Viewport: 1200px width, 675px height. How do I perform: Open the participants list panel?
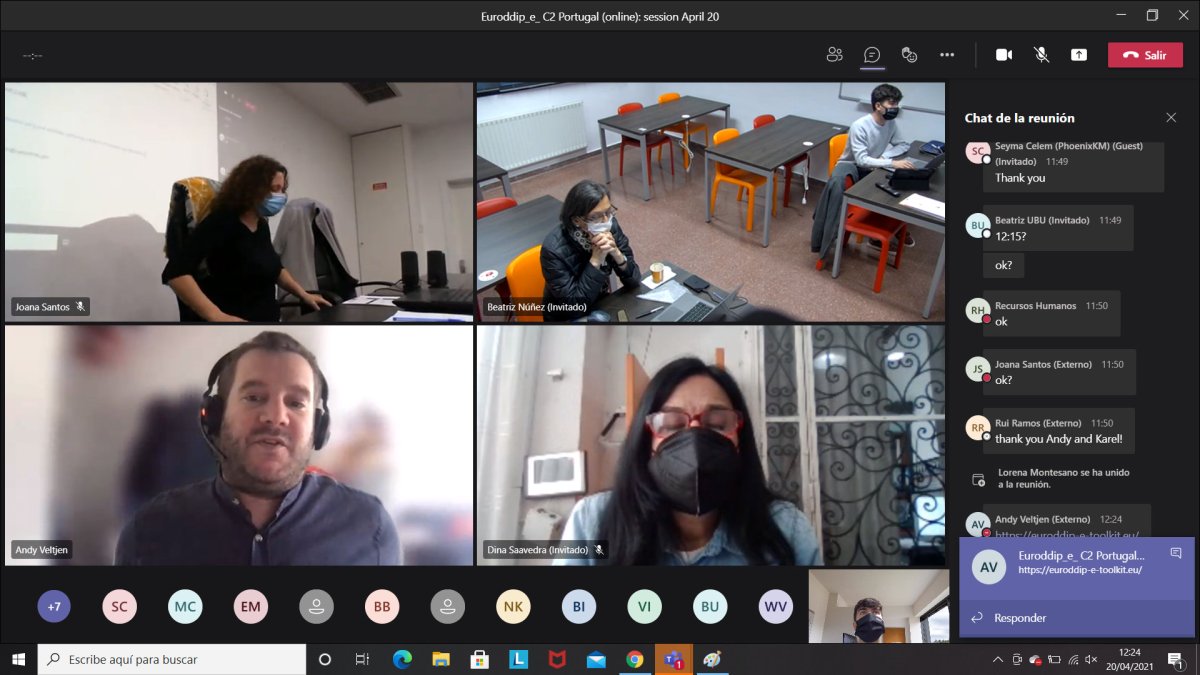point(834,55)
